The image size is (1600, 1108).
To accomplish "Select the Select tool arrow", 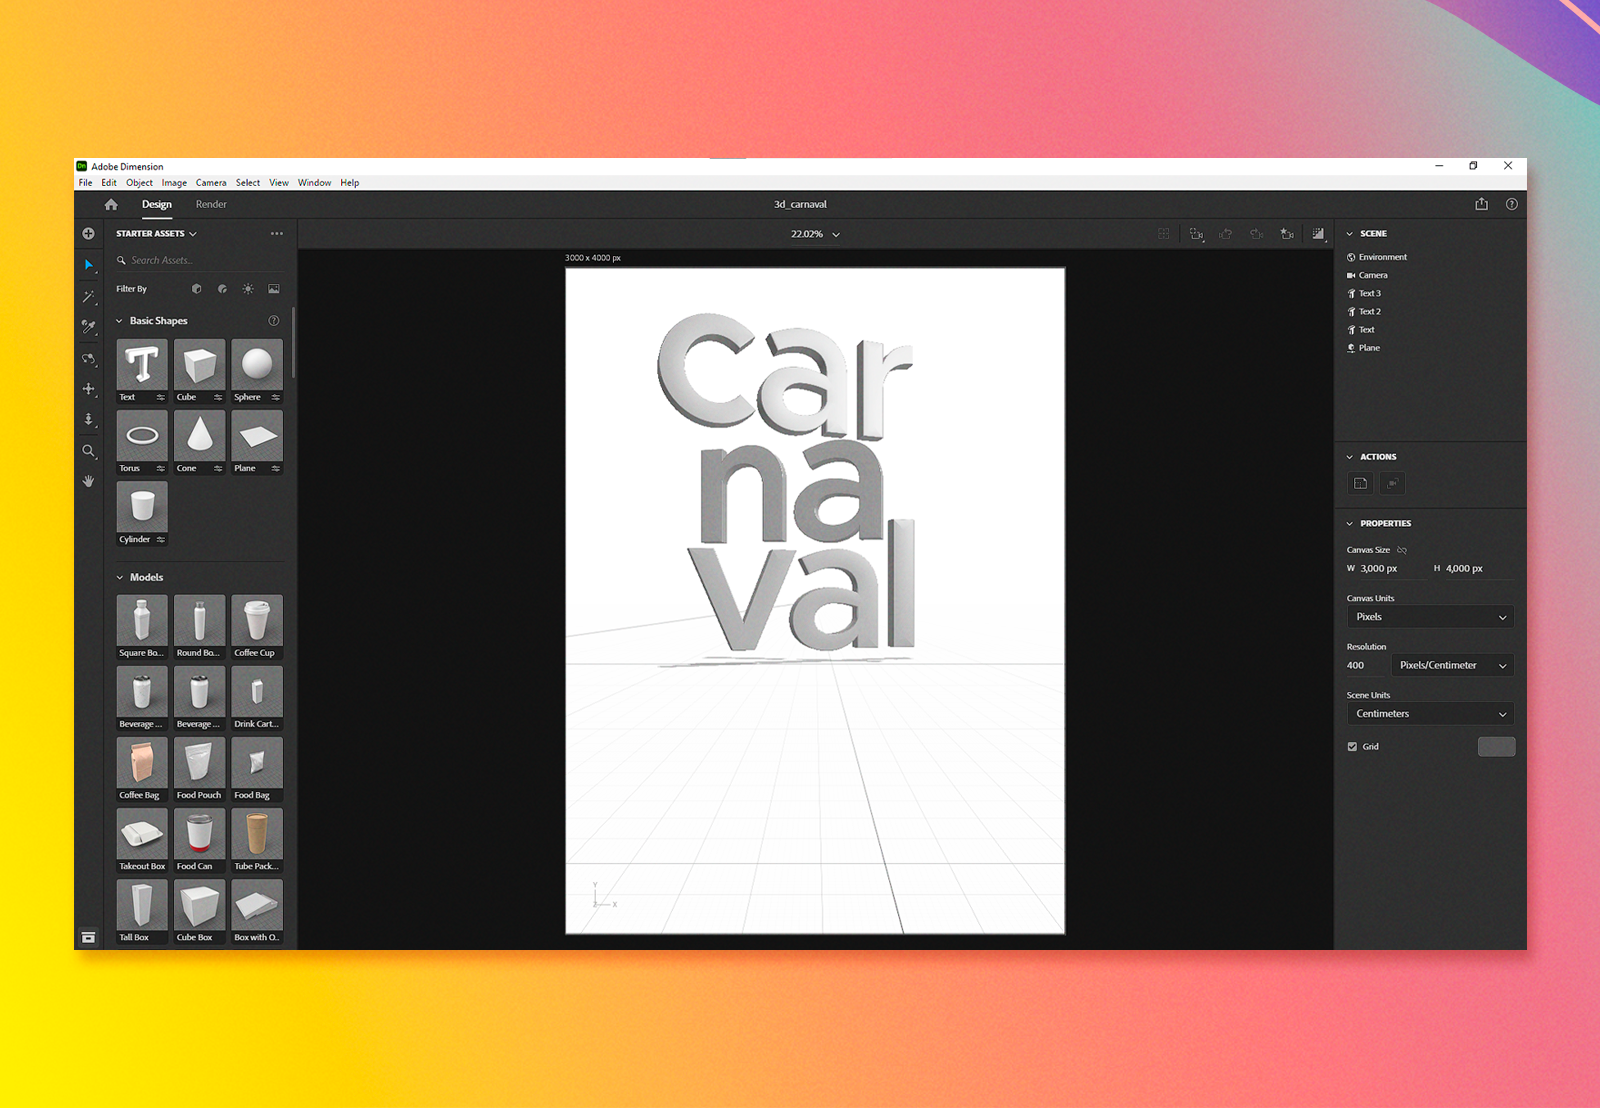I will (88, 265).
